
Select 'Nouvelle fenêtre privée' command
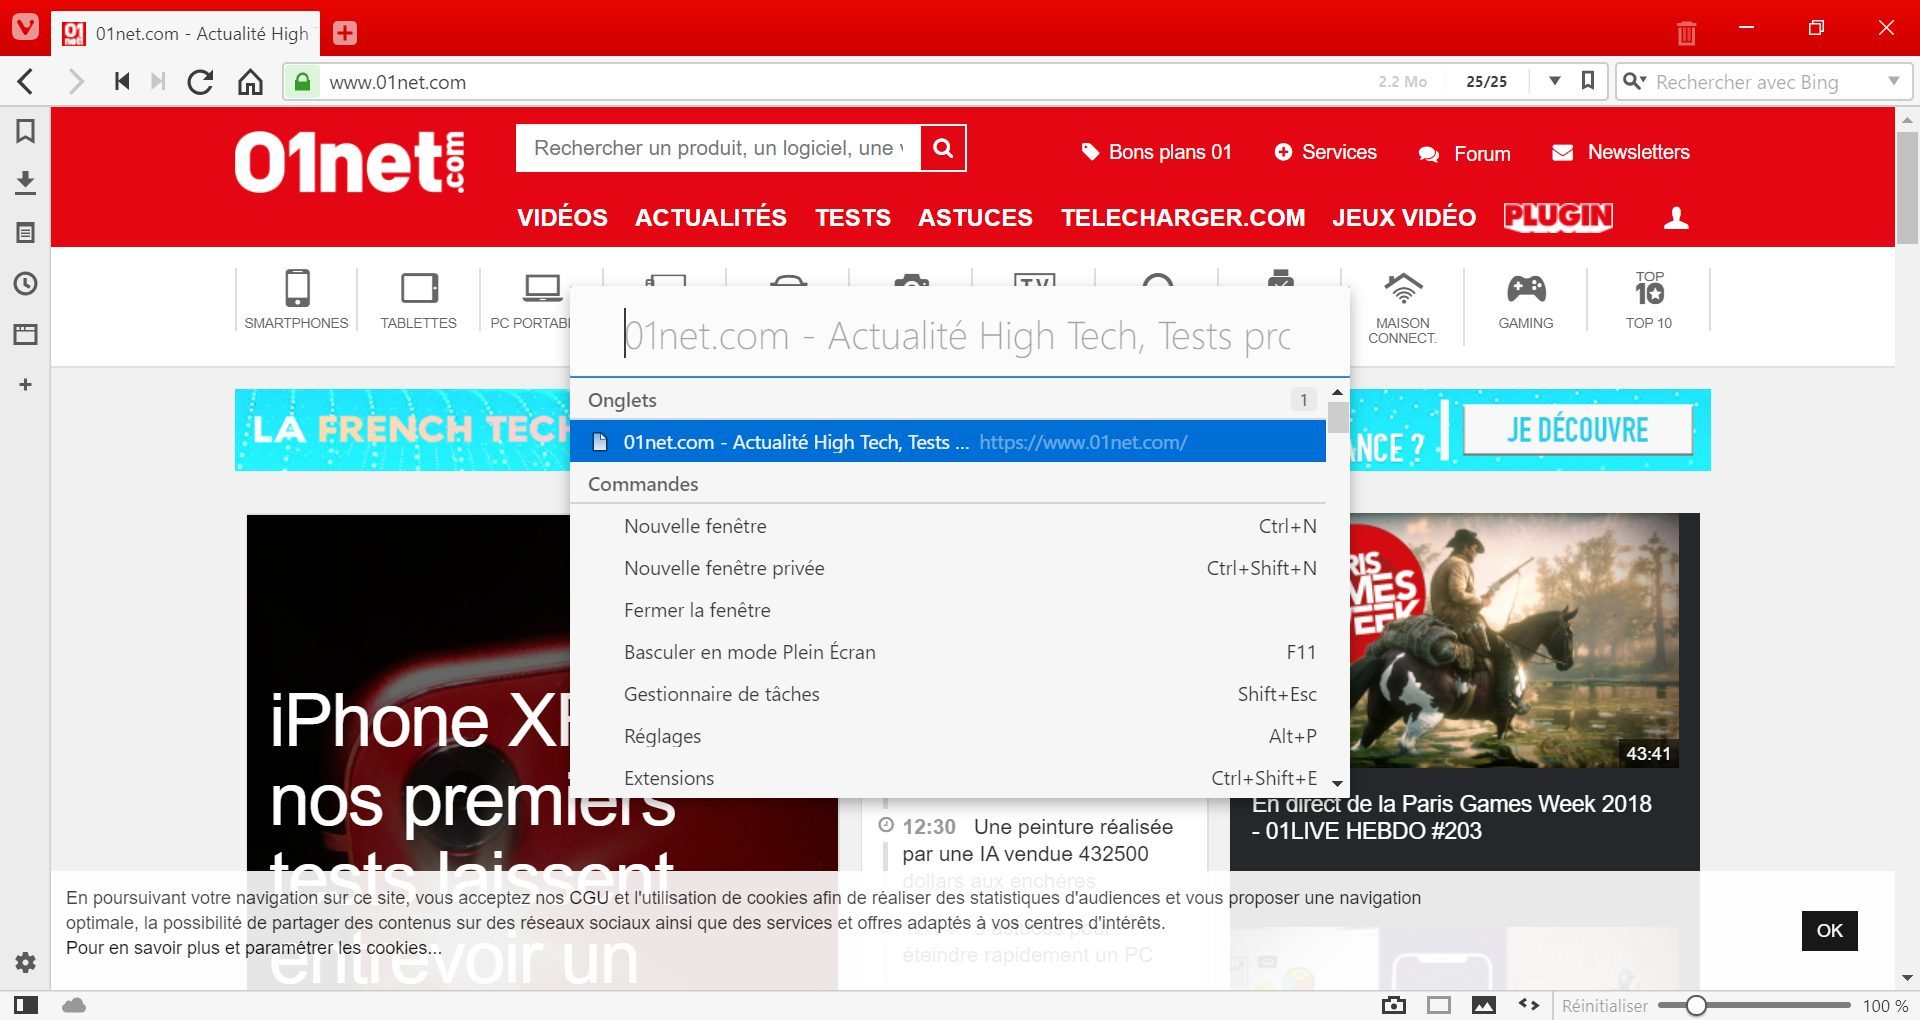click(724, 568)
